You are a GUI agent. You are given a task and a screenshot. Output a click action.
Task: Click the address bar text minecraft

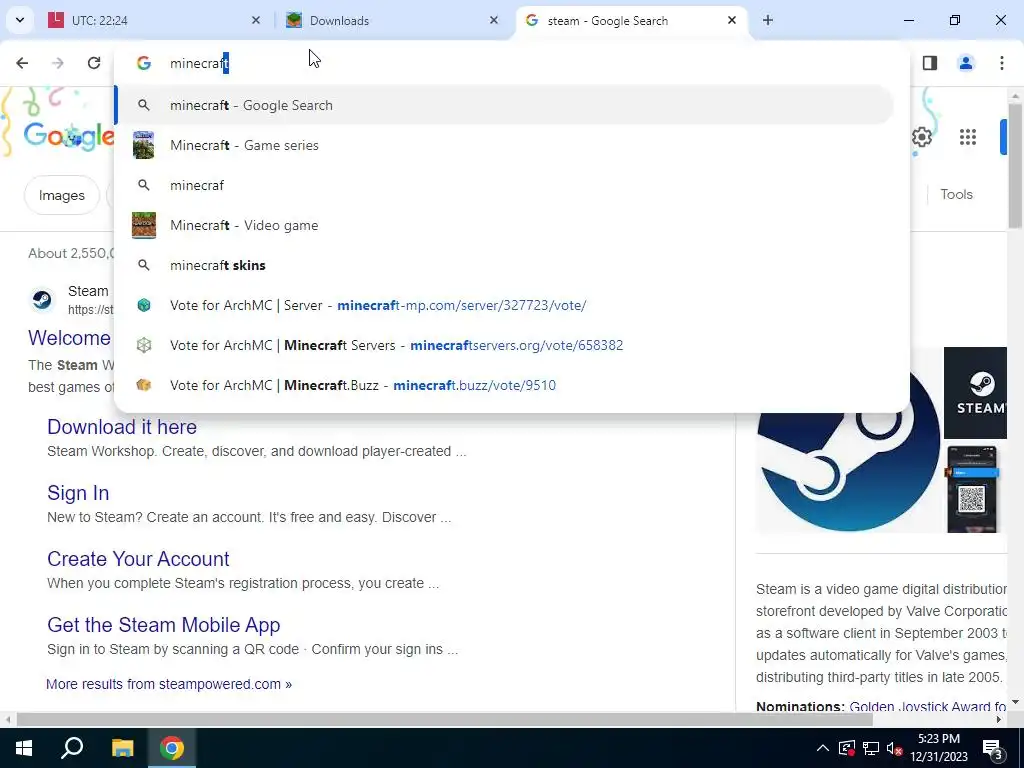[199, 63]
